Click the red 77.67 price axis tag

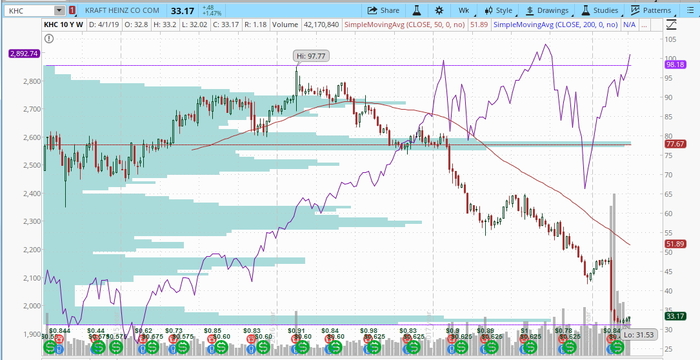[675, 144]
